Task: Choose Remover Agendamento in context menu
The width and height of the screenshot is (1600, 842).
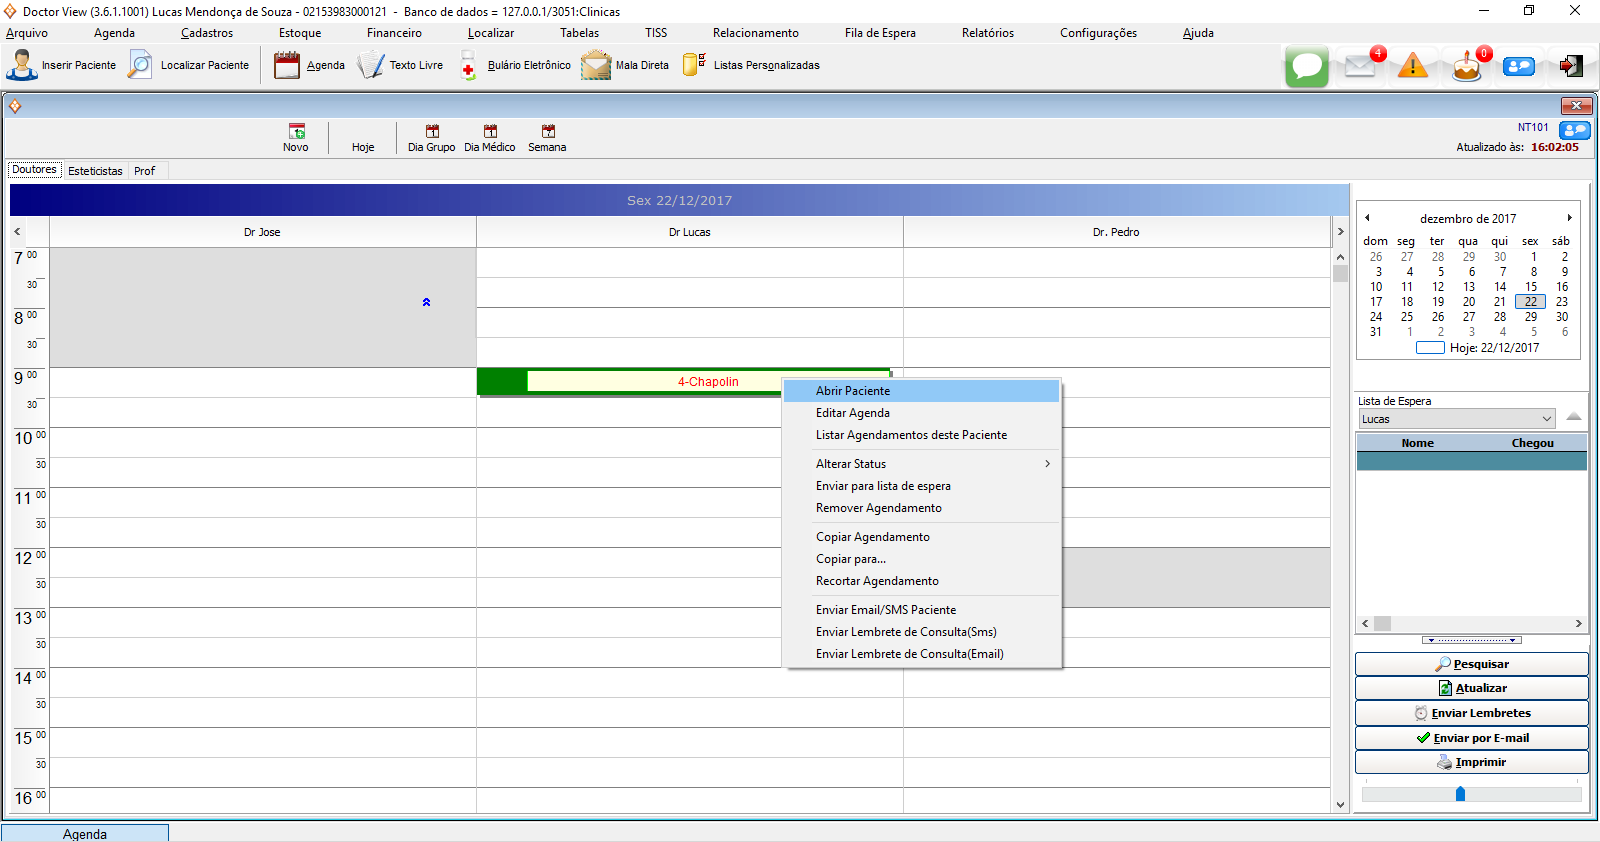Action: click(878, 508)
